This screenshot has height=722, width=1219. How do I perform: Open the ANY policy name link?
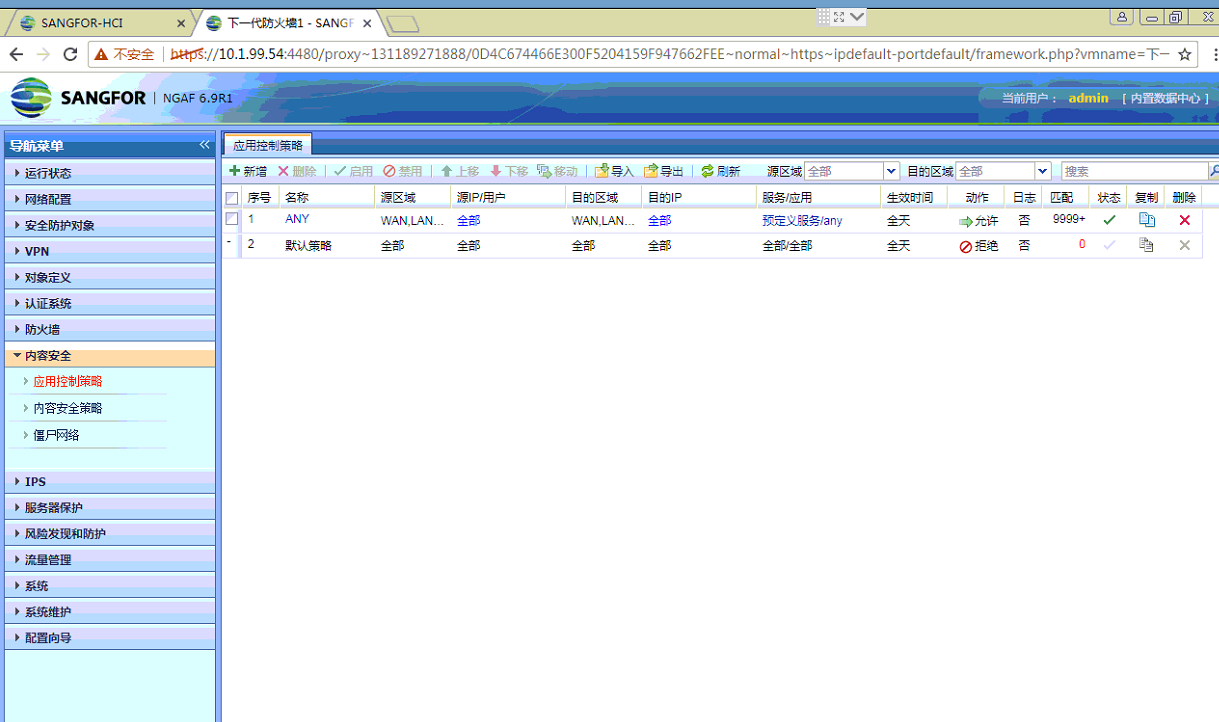(x=297, y=219)
